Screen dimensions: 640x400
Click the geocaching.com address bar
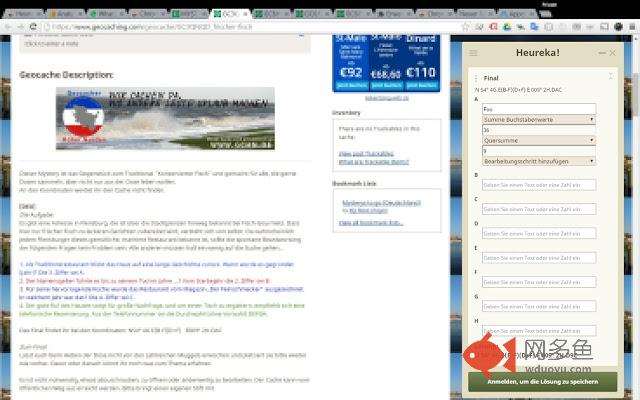coord(253,27)
